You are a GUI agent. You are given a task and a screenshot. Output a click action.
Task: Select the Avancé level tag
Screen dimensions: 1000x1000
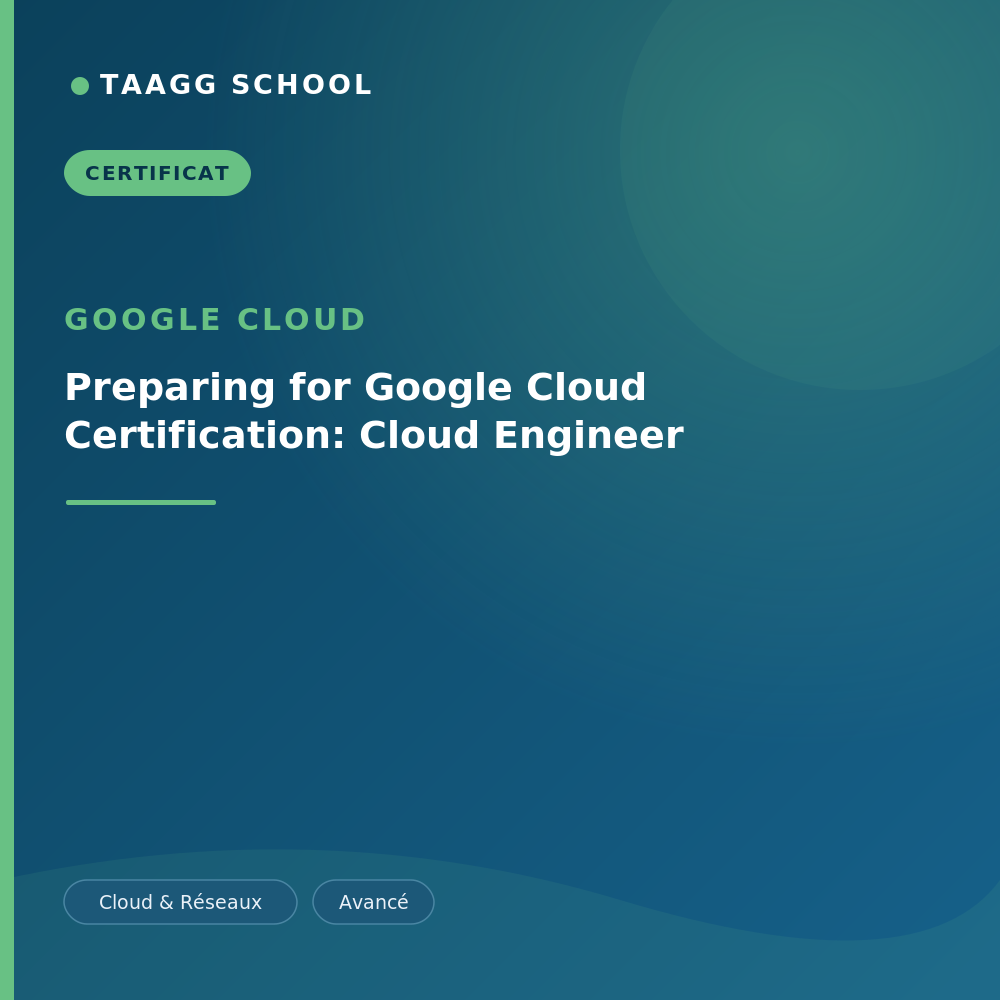tap(373, 902)
